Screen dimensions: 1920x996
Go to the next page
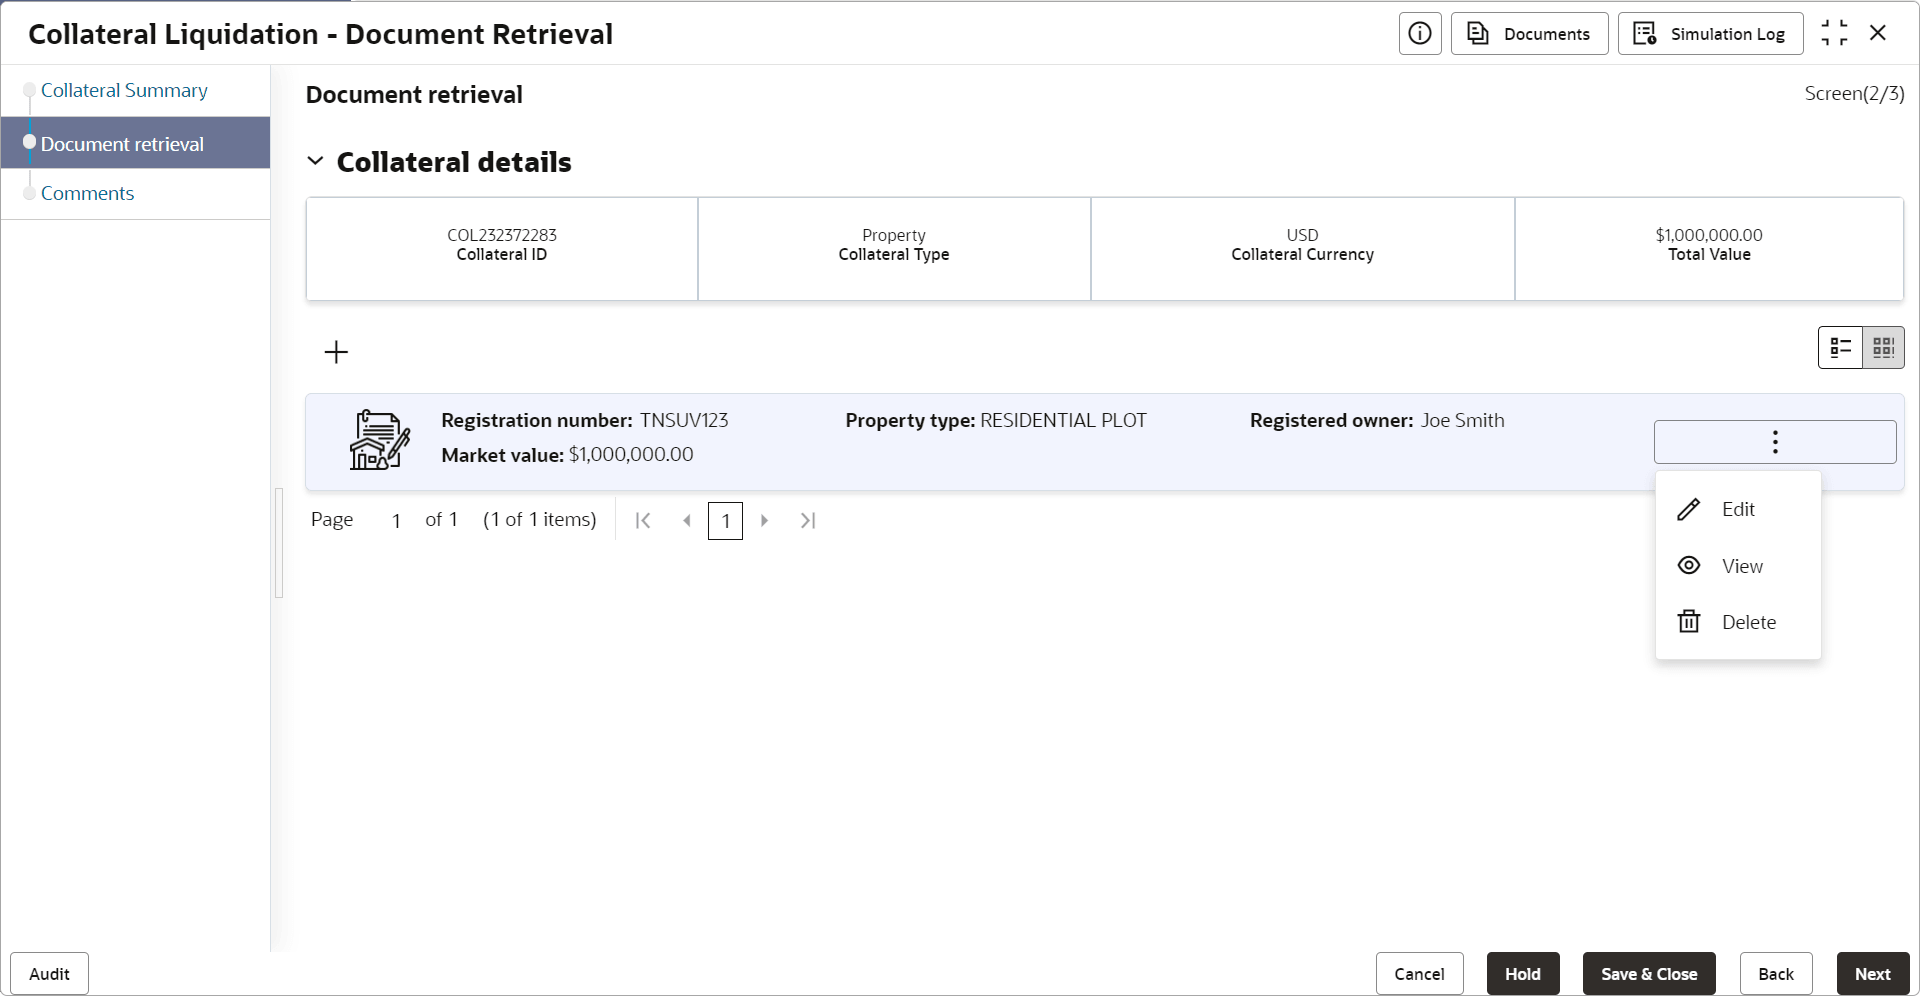coord(765,521)
